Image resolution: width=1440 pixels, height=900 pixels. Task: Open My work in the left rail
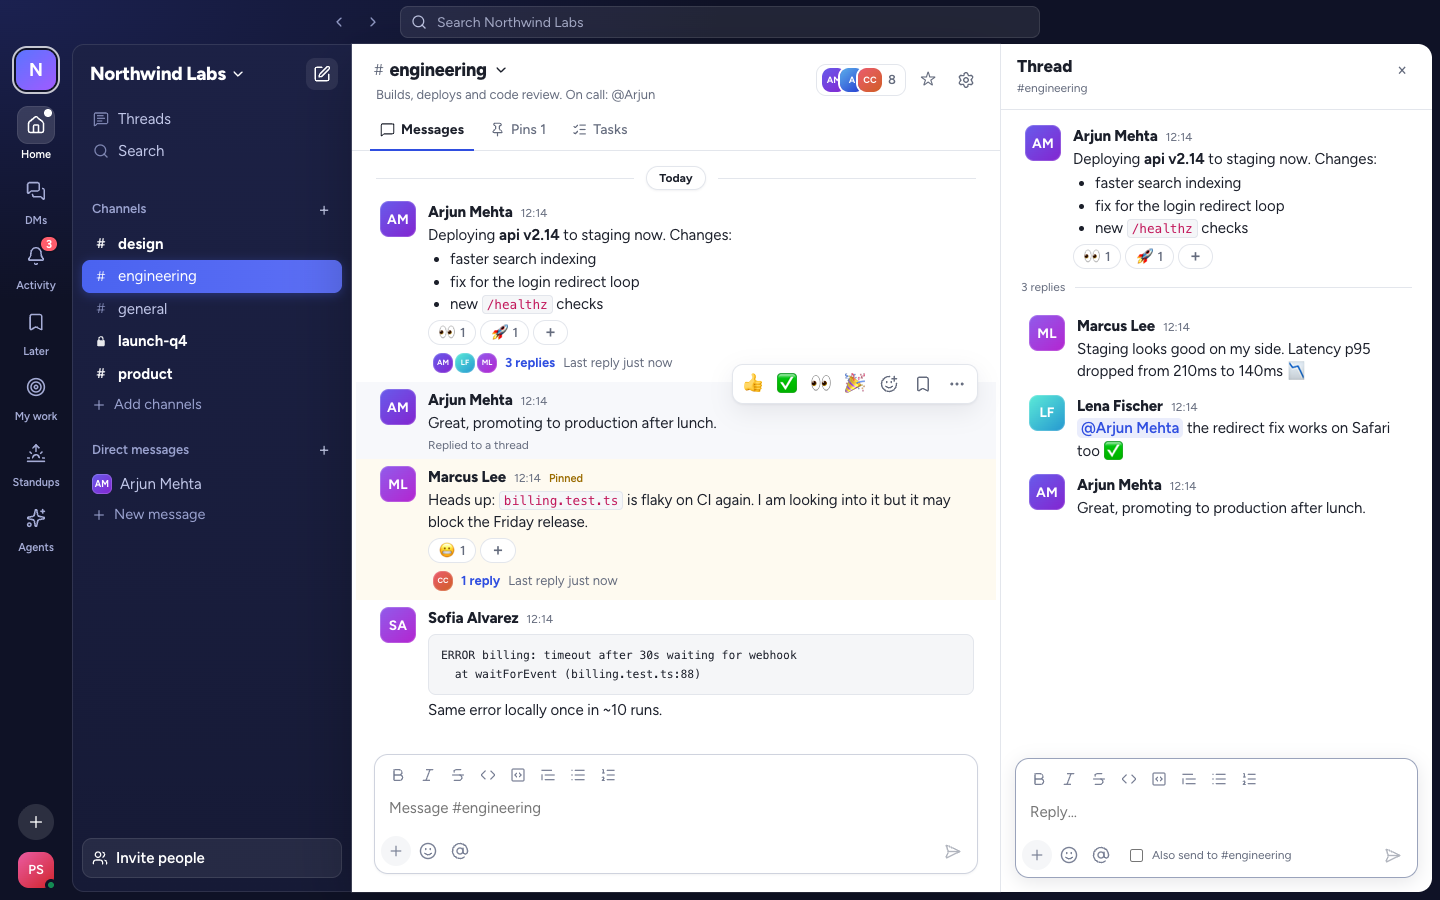click(36, 397)
